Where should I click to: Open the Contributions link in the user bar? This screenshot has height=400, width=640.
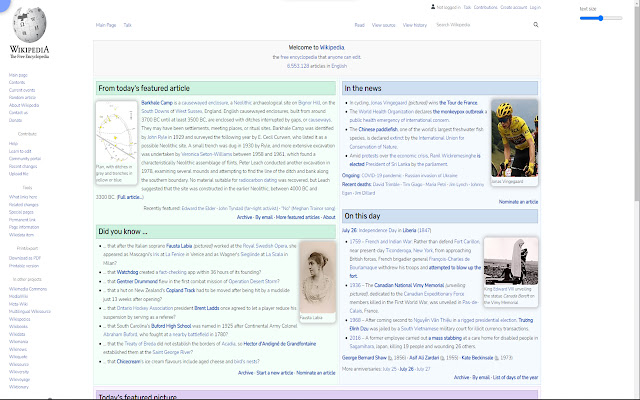tap(486, 7)
